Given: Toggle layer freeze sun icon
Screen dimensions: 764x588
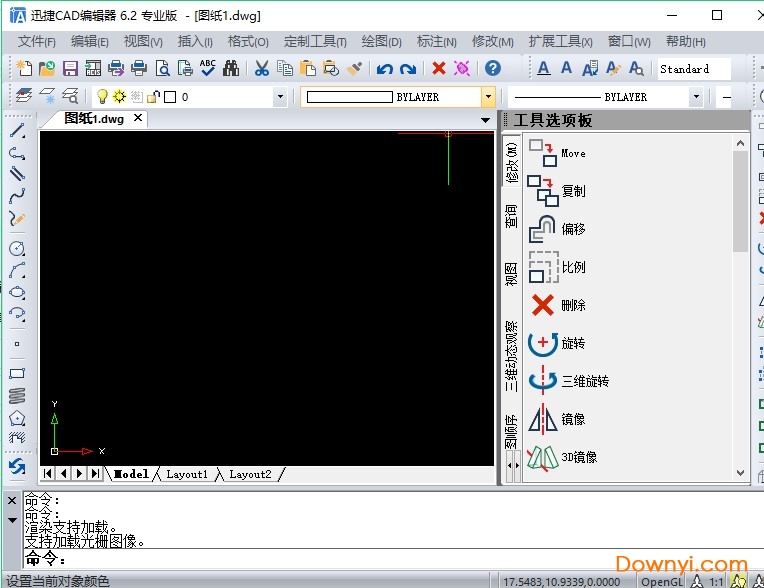Looking at the screenshot, I should coord(119,97).
